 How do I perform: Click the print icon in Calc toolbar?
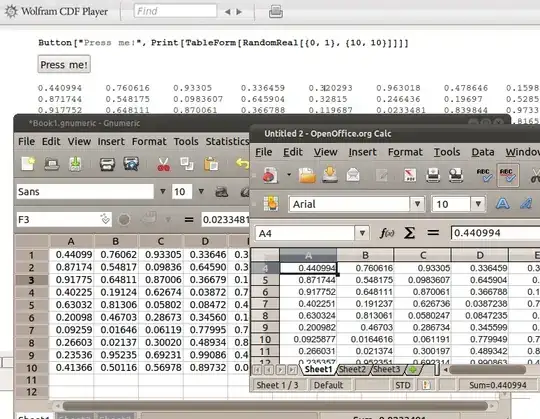(433, 175)
